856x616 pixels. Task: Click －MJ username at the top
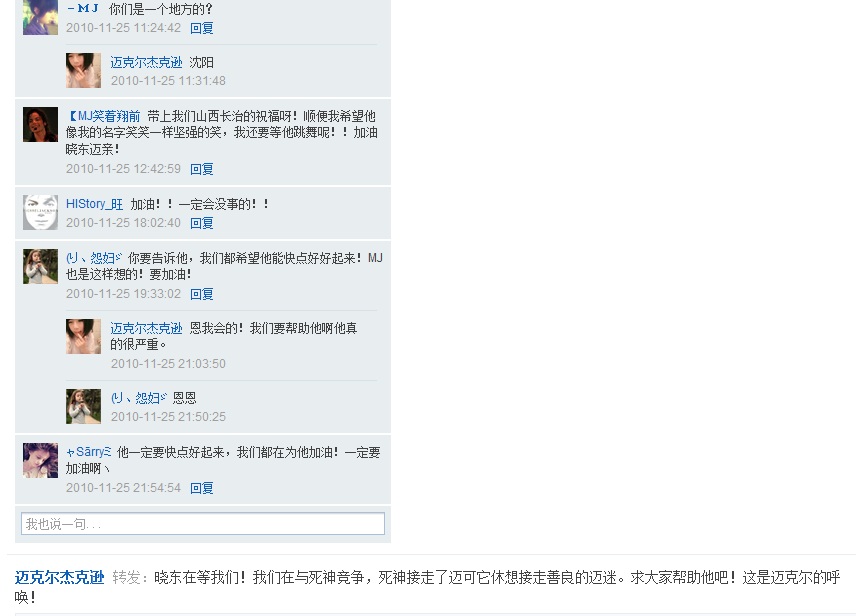pos(83,9)
